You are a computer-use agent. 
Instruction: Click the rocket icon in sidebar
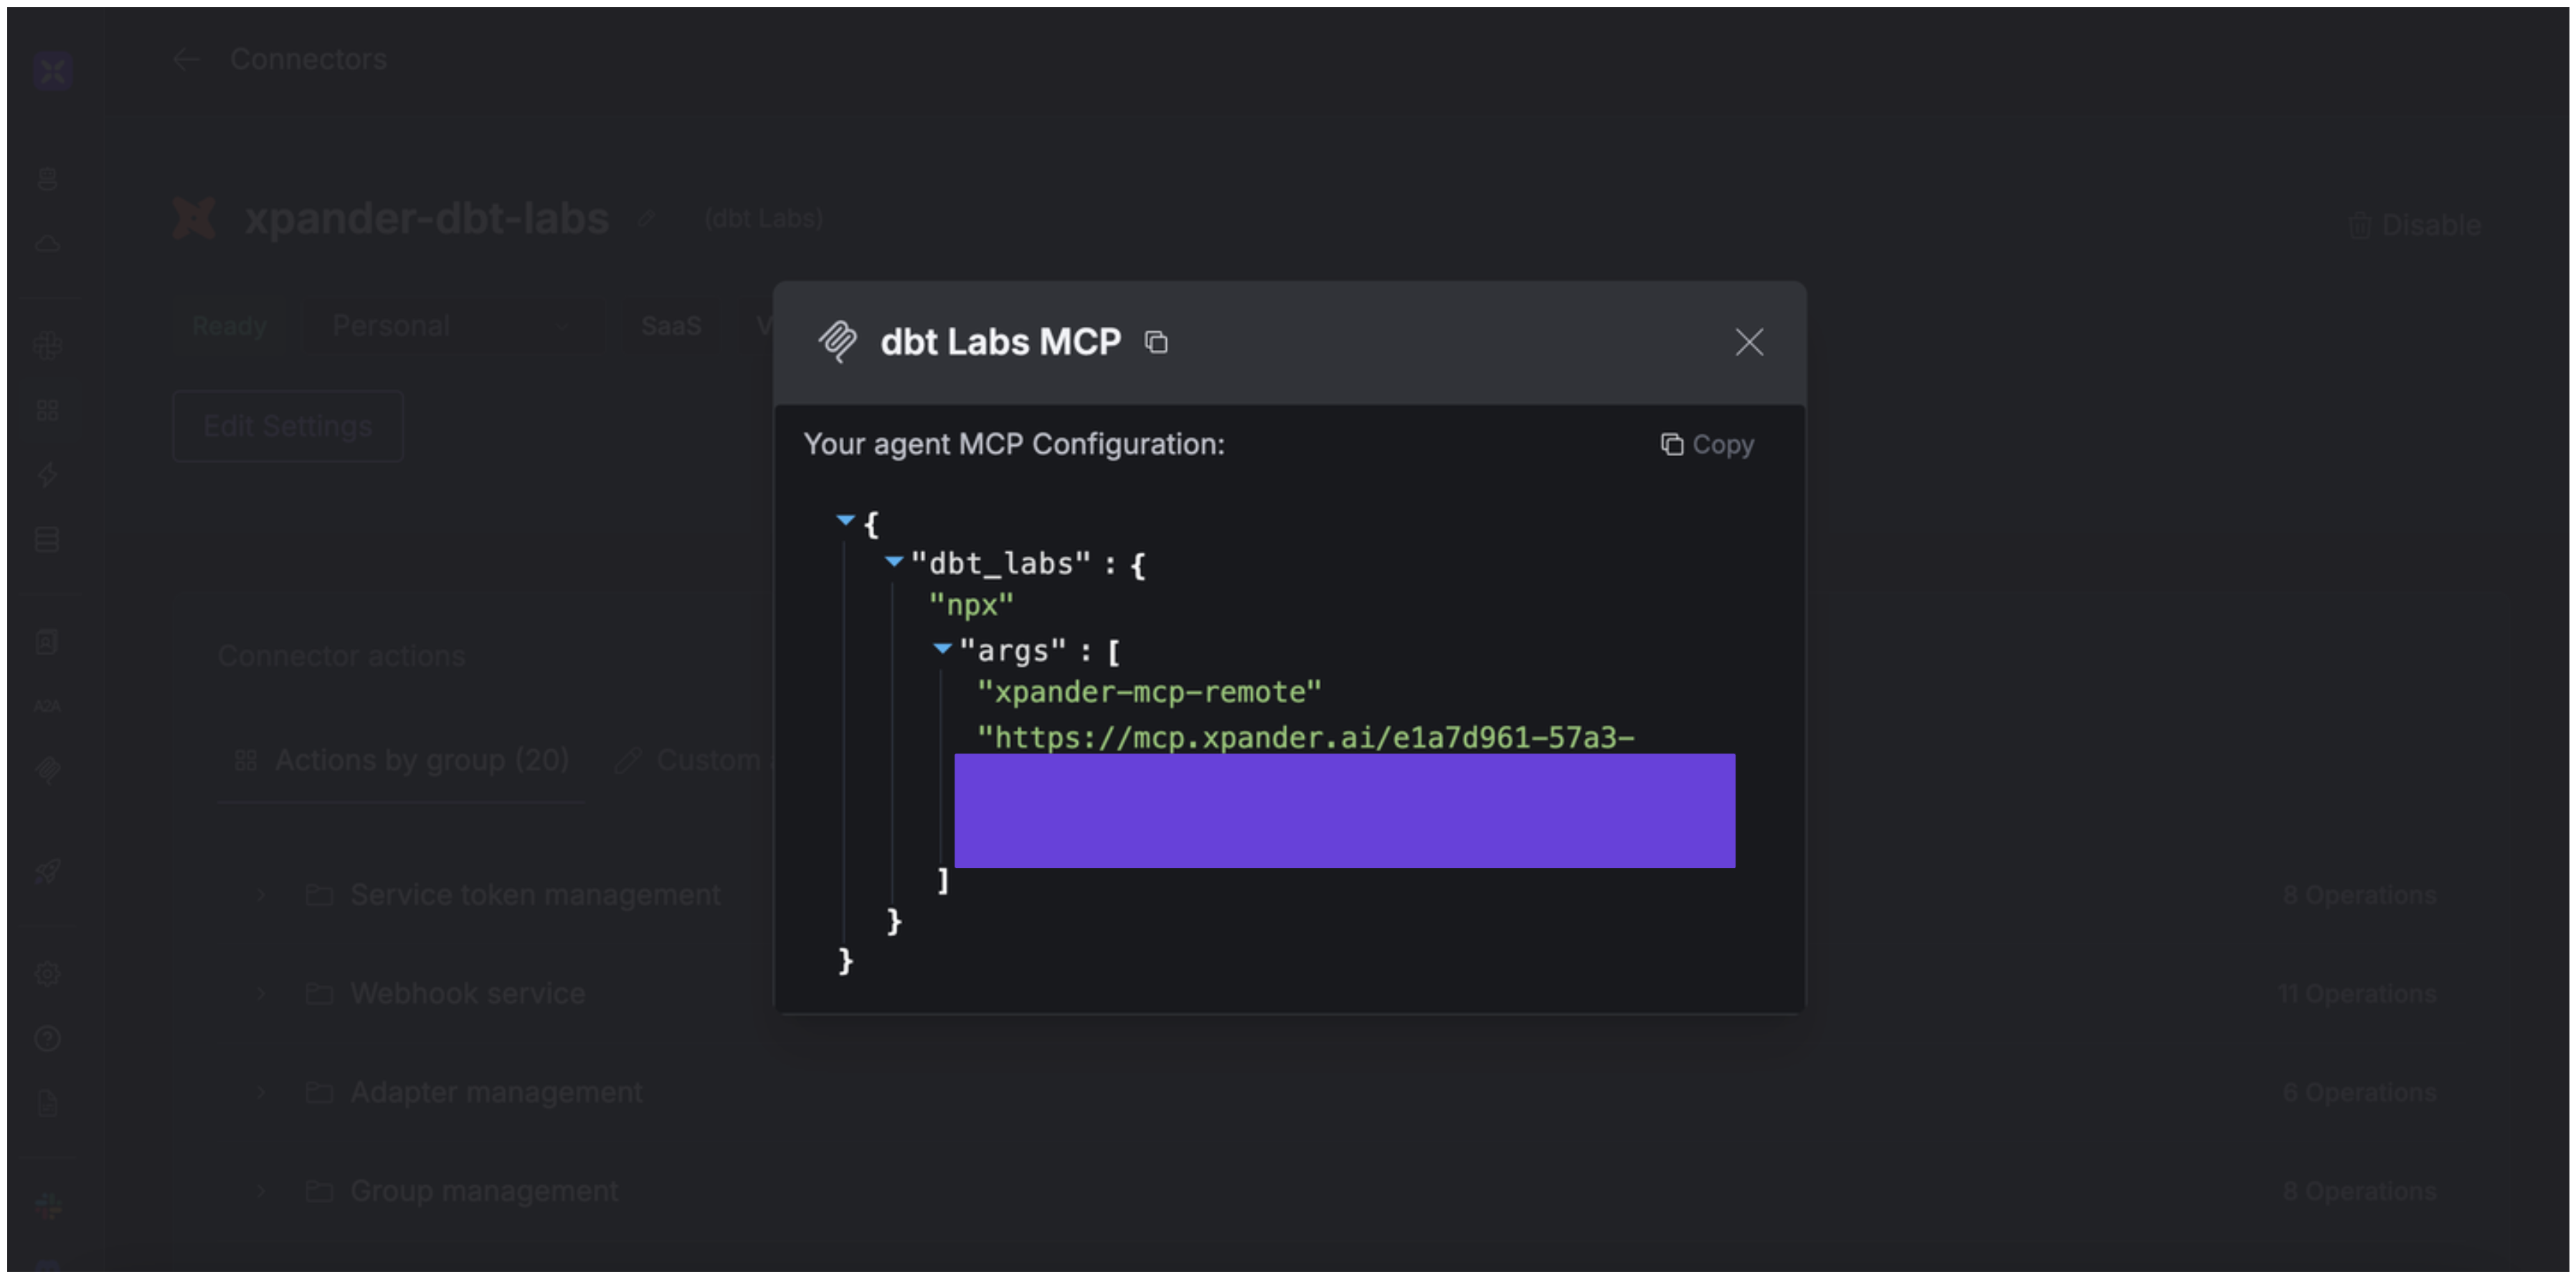[x=47, y=871]
